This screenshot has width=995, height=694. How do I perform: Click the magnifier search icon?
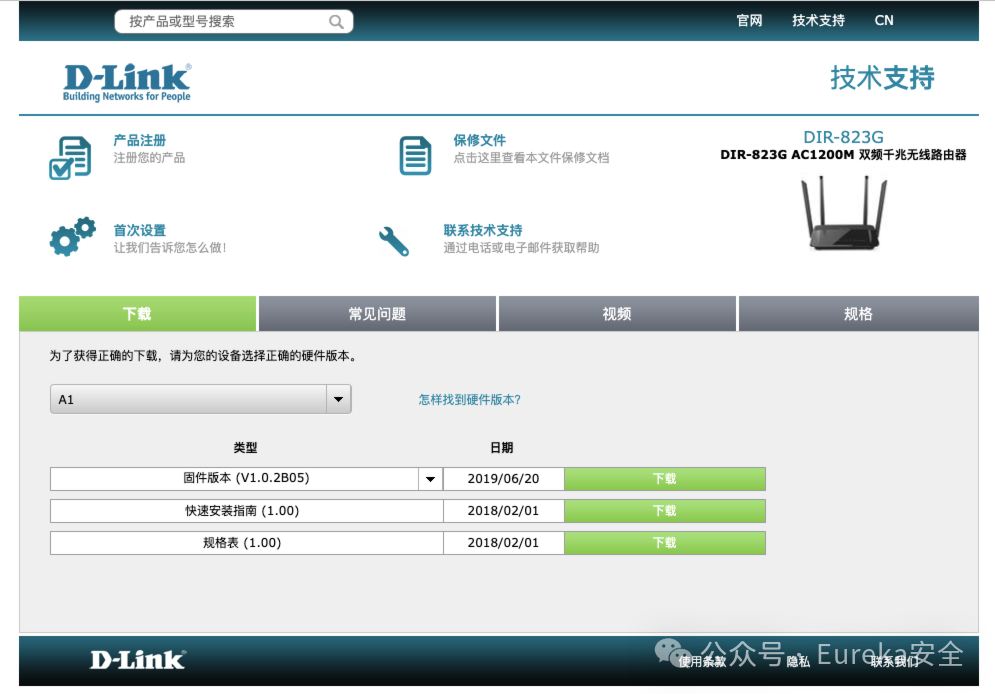(336, 22)
